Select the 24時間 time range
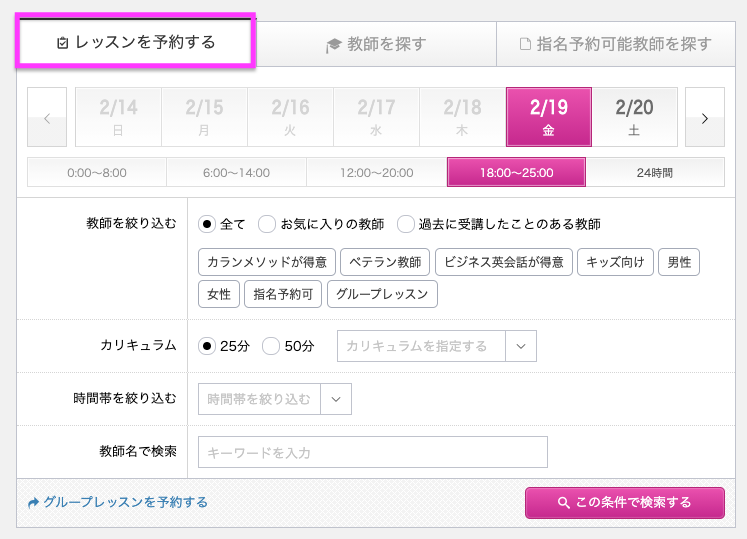This screenshot has height=539, width=747. tap(655, 173)
